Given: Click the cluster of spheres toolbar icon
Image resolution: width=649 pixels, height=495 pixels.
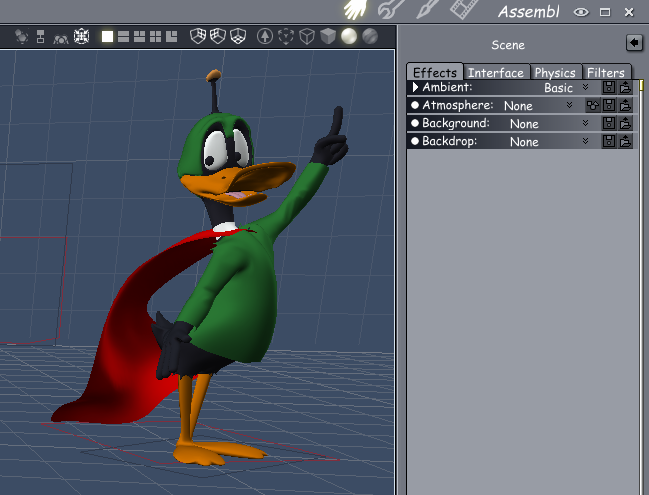Looking at the screenshot, I should point(21,36).
